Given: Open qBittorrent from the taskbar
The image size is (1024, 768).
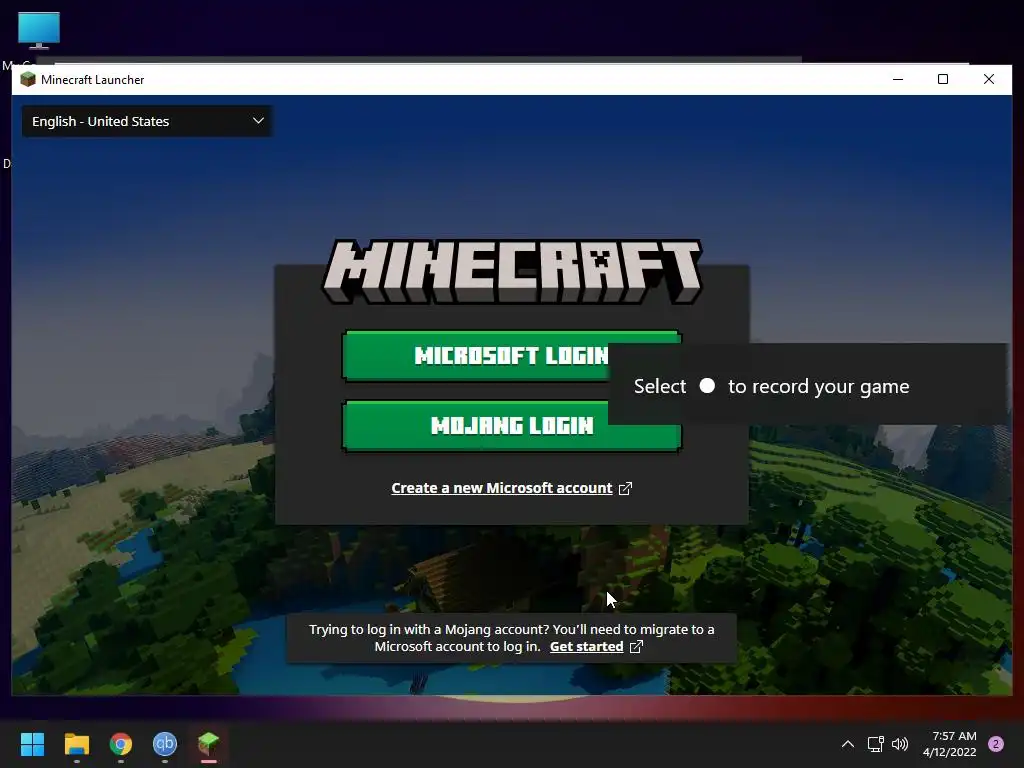Looking at the screenshot, I should coord(165,744).
